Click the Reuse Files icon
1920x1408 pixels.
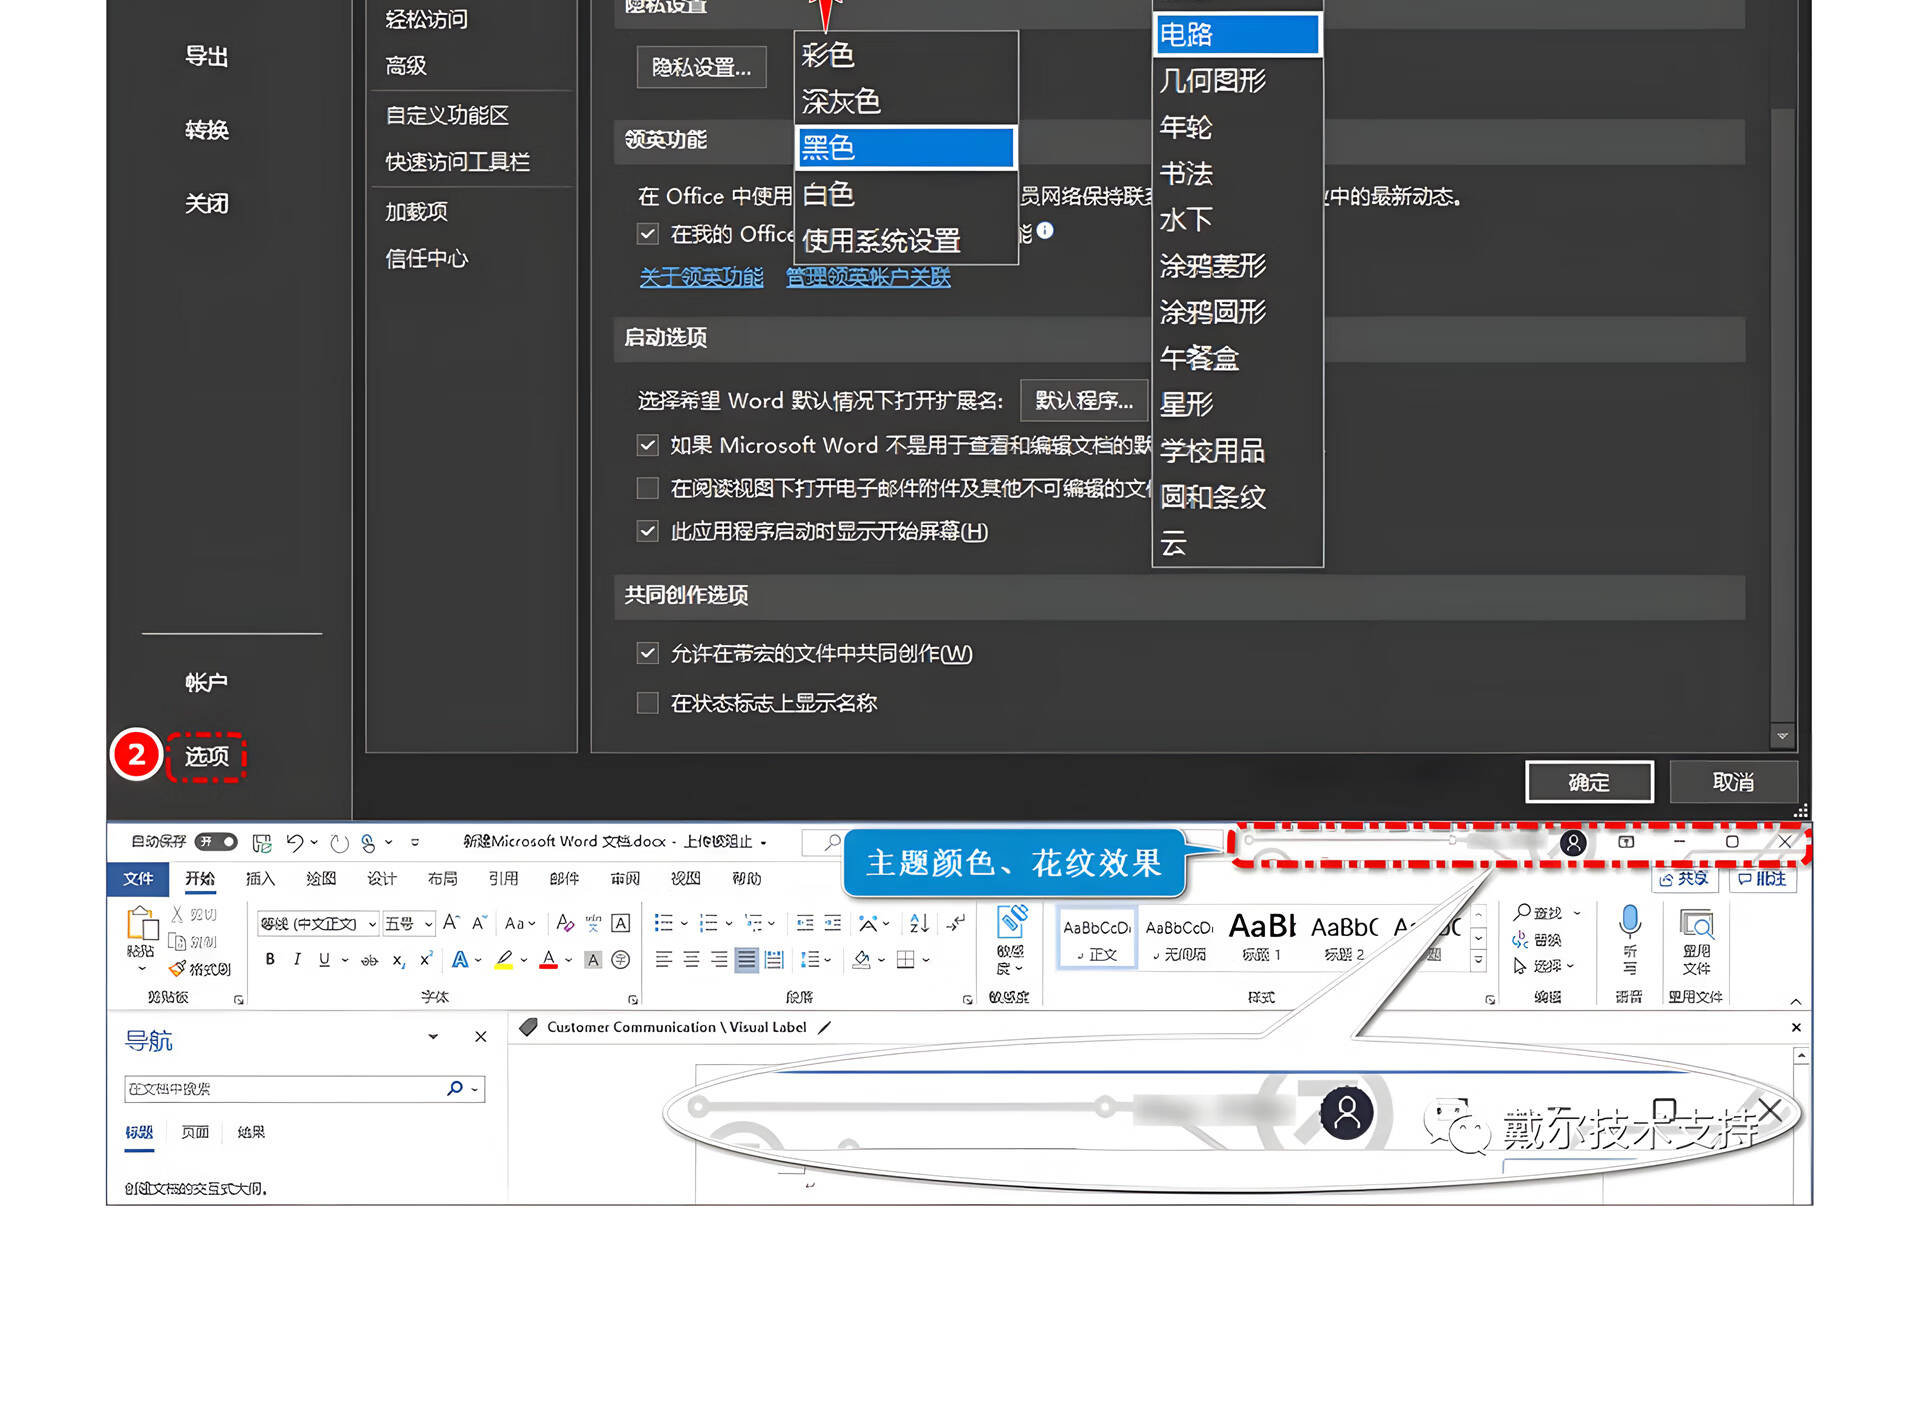coord(1697,924)
